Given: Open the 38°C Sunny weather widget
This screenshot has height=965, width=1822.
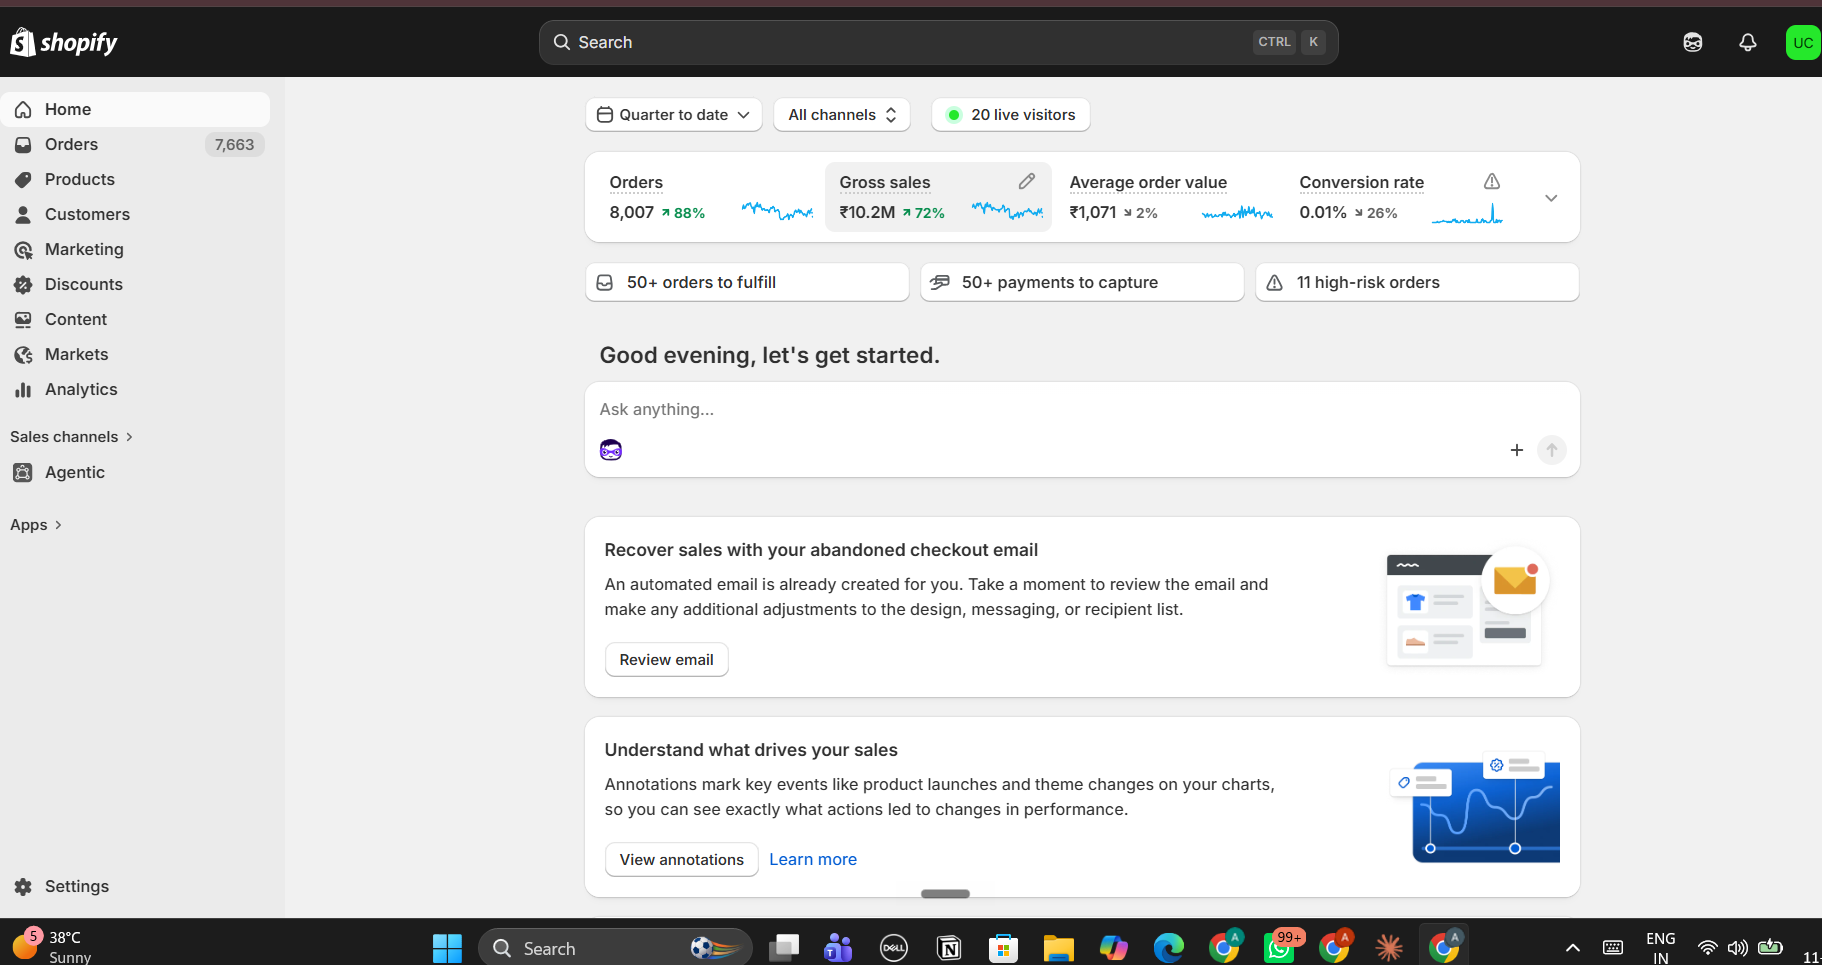Looking at the screenshot, I should click(x=52, y=946).
